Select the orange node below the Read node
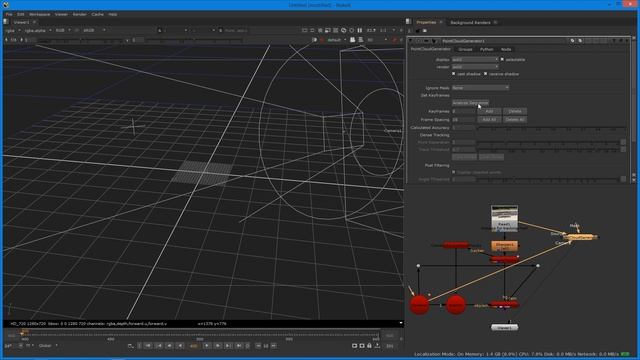Viewport: 640px width, 360px height. pyautogui.click(x=504, y=246)
